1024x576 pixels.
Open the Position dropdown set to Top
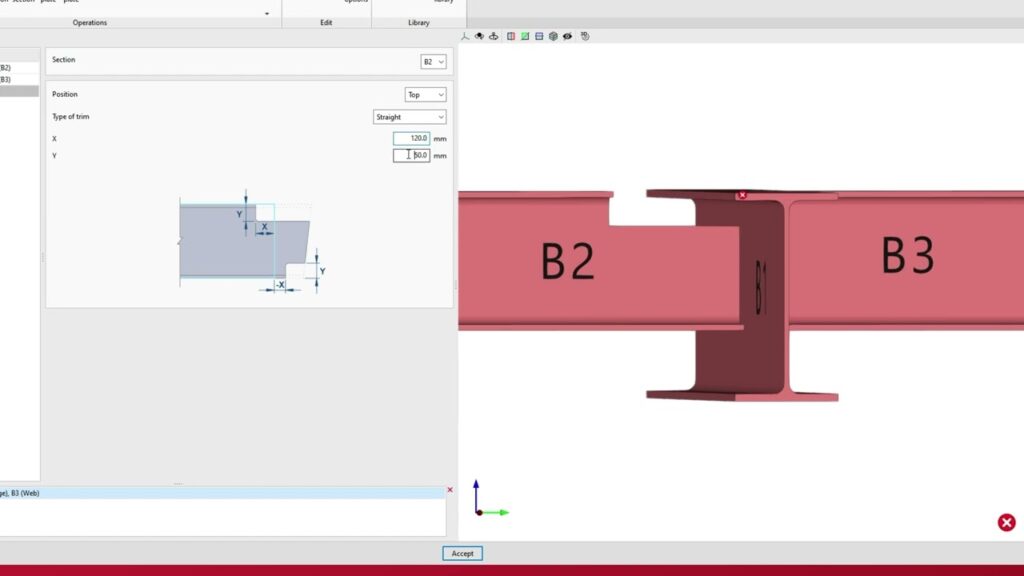tap(425, 95)
